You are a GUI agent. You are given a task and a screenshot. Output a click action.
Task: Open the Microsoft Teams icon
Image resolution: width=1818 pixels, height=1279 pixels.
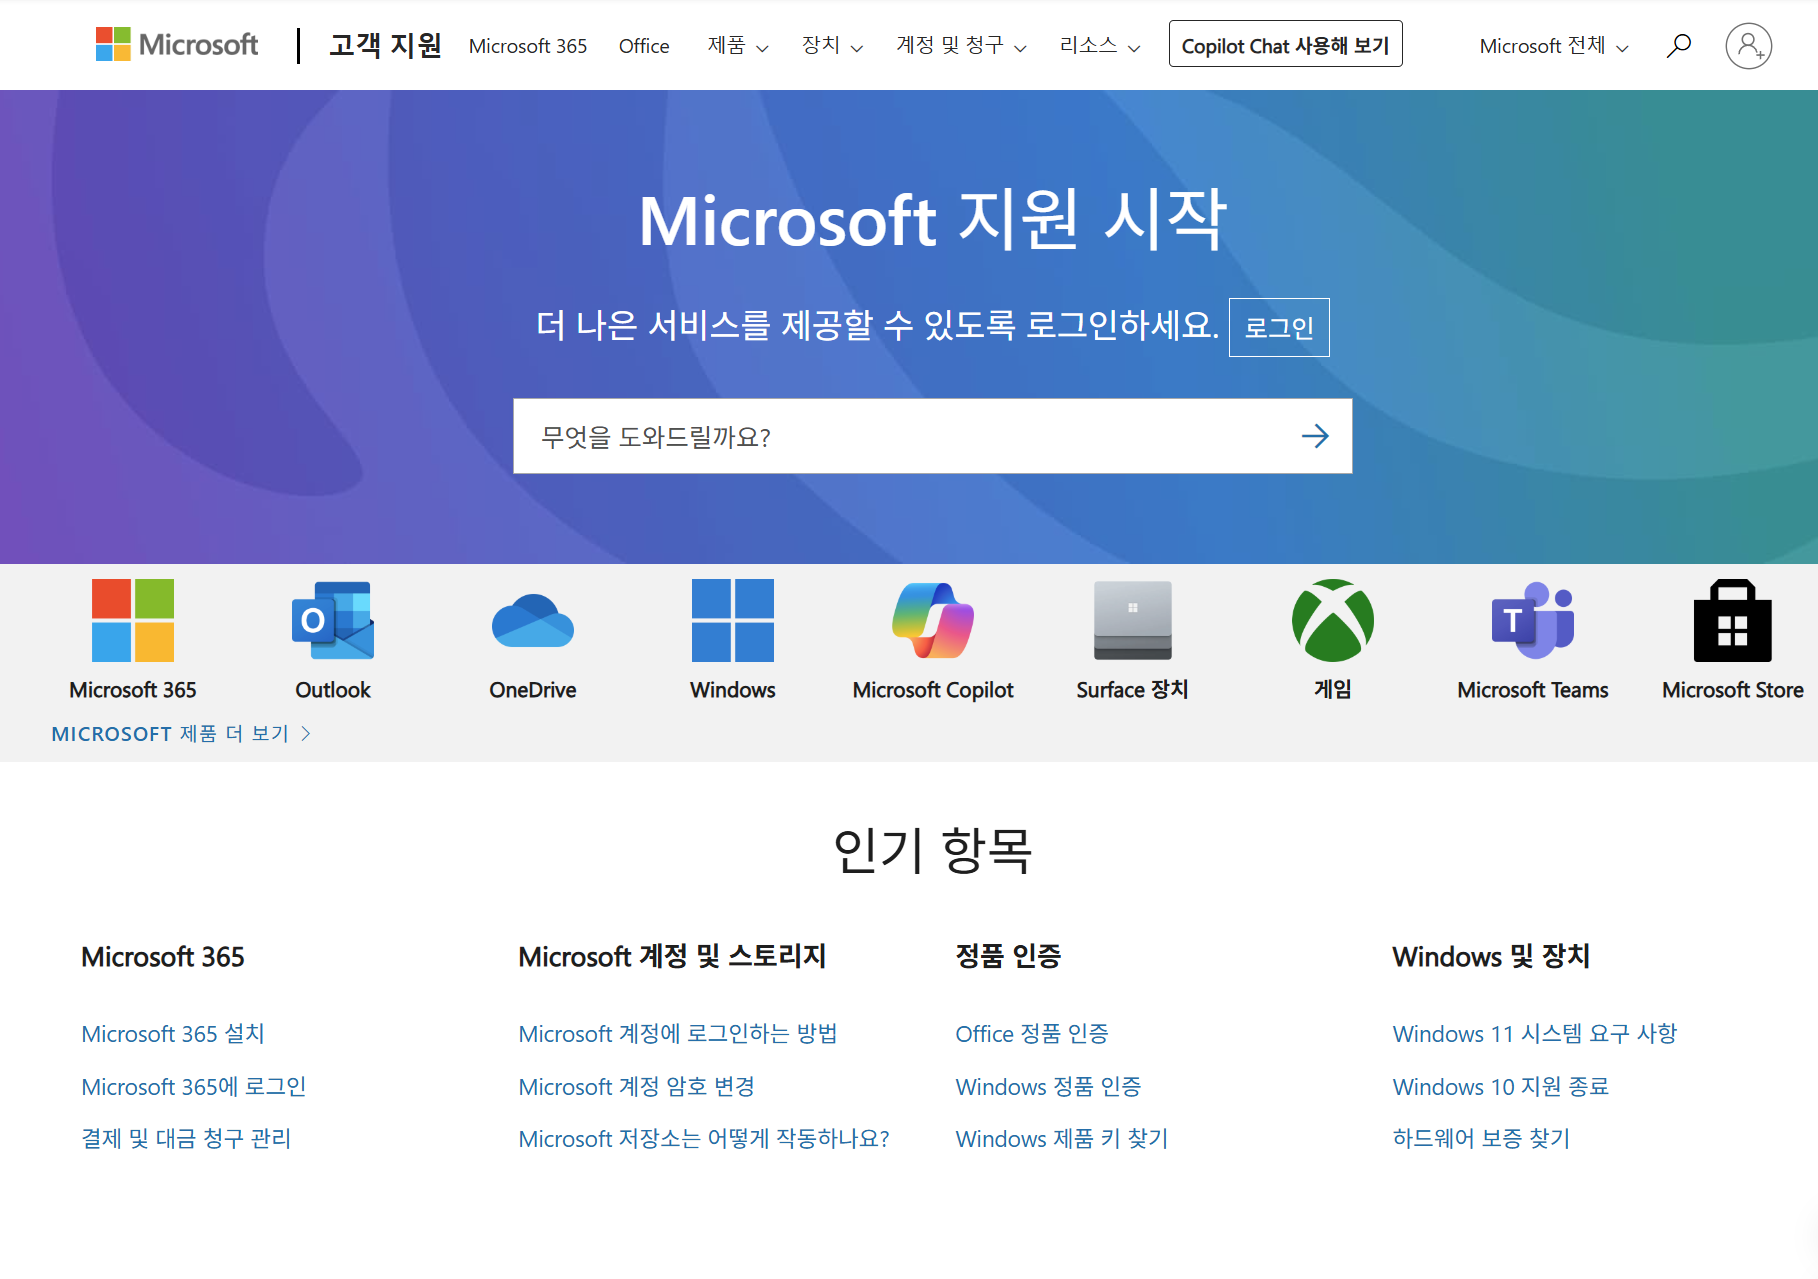(1533, 620)
